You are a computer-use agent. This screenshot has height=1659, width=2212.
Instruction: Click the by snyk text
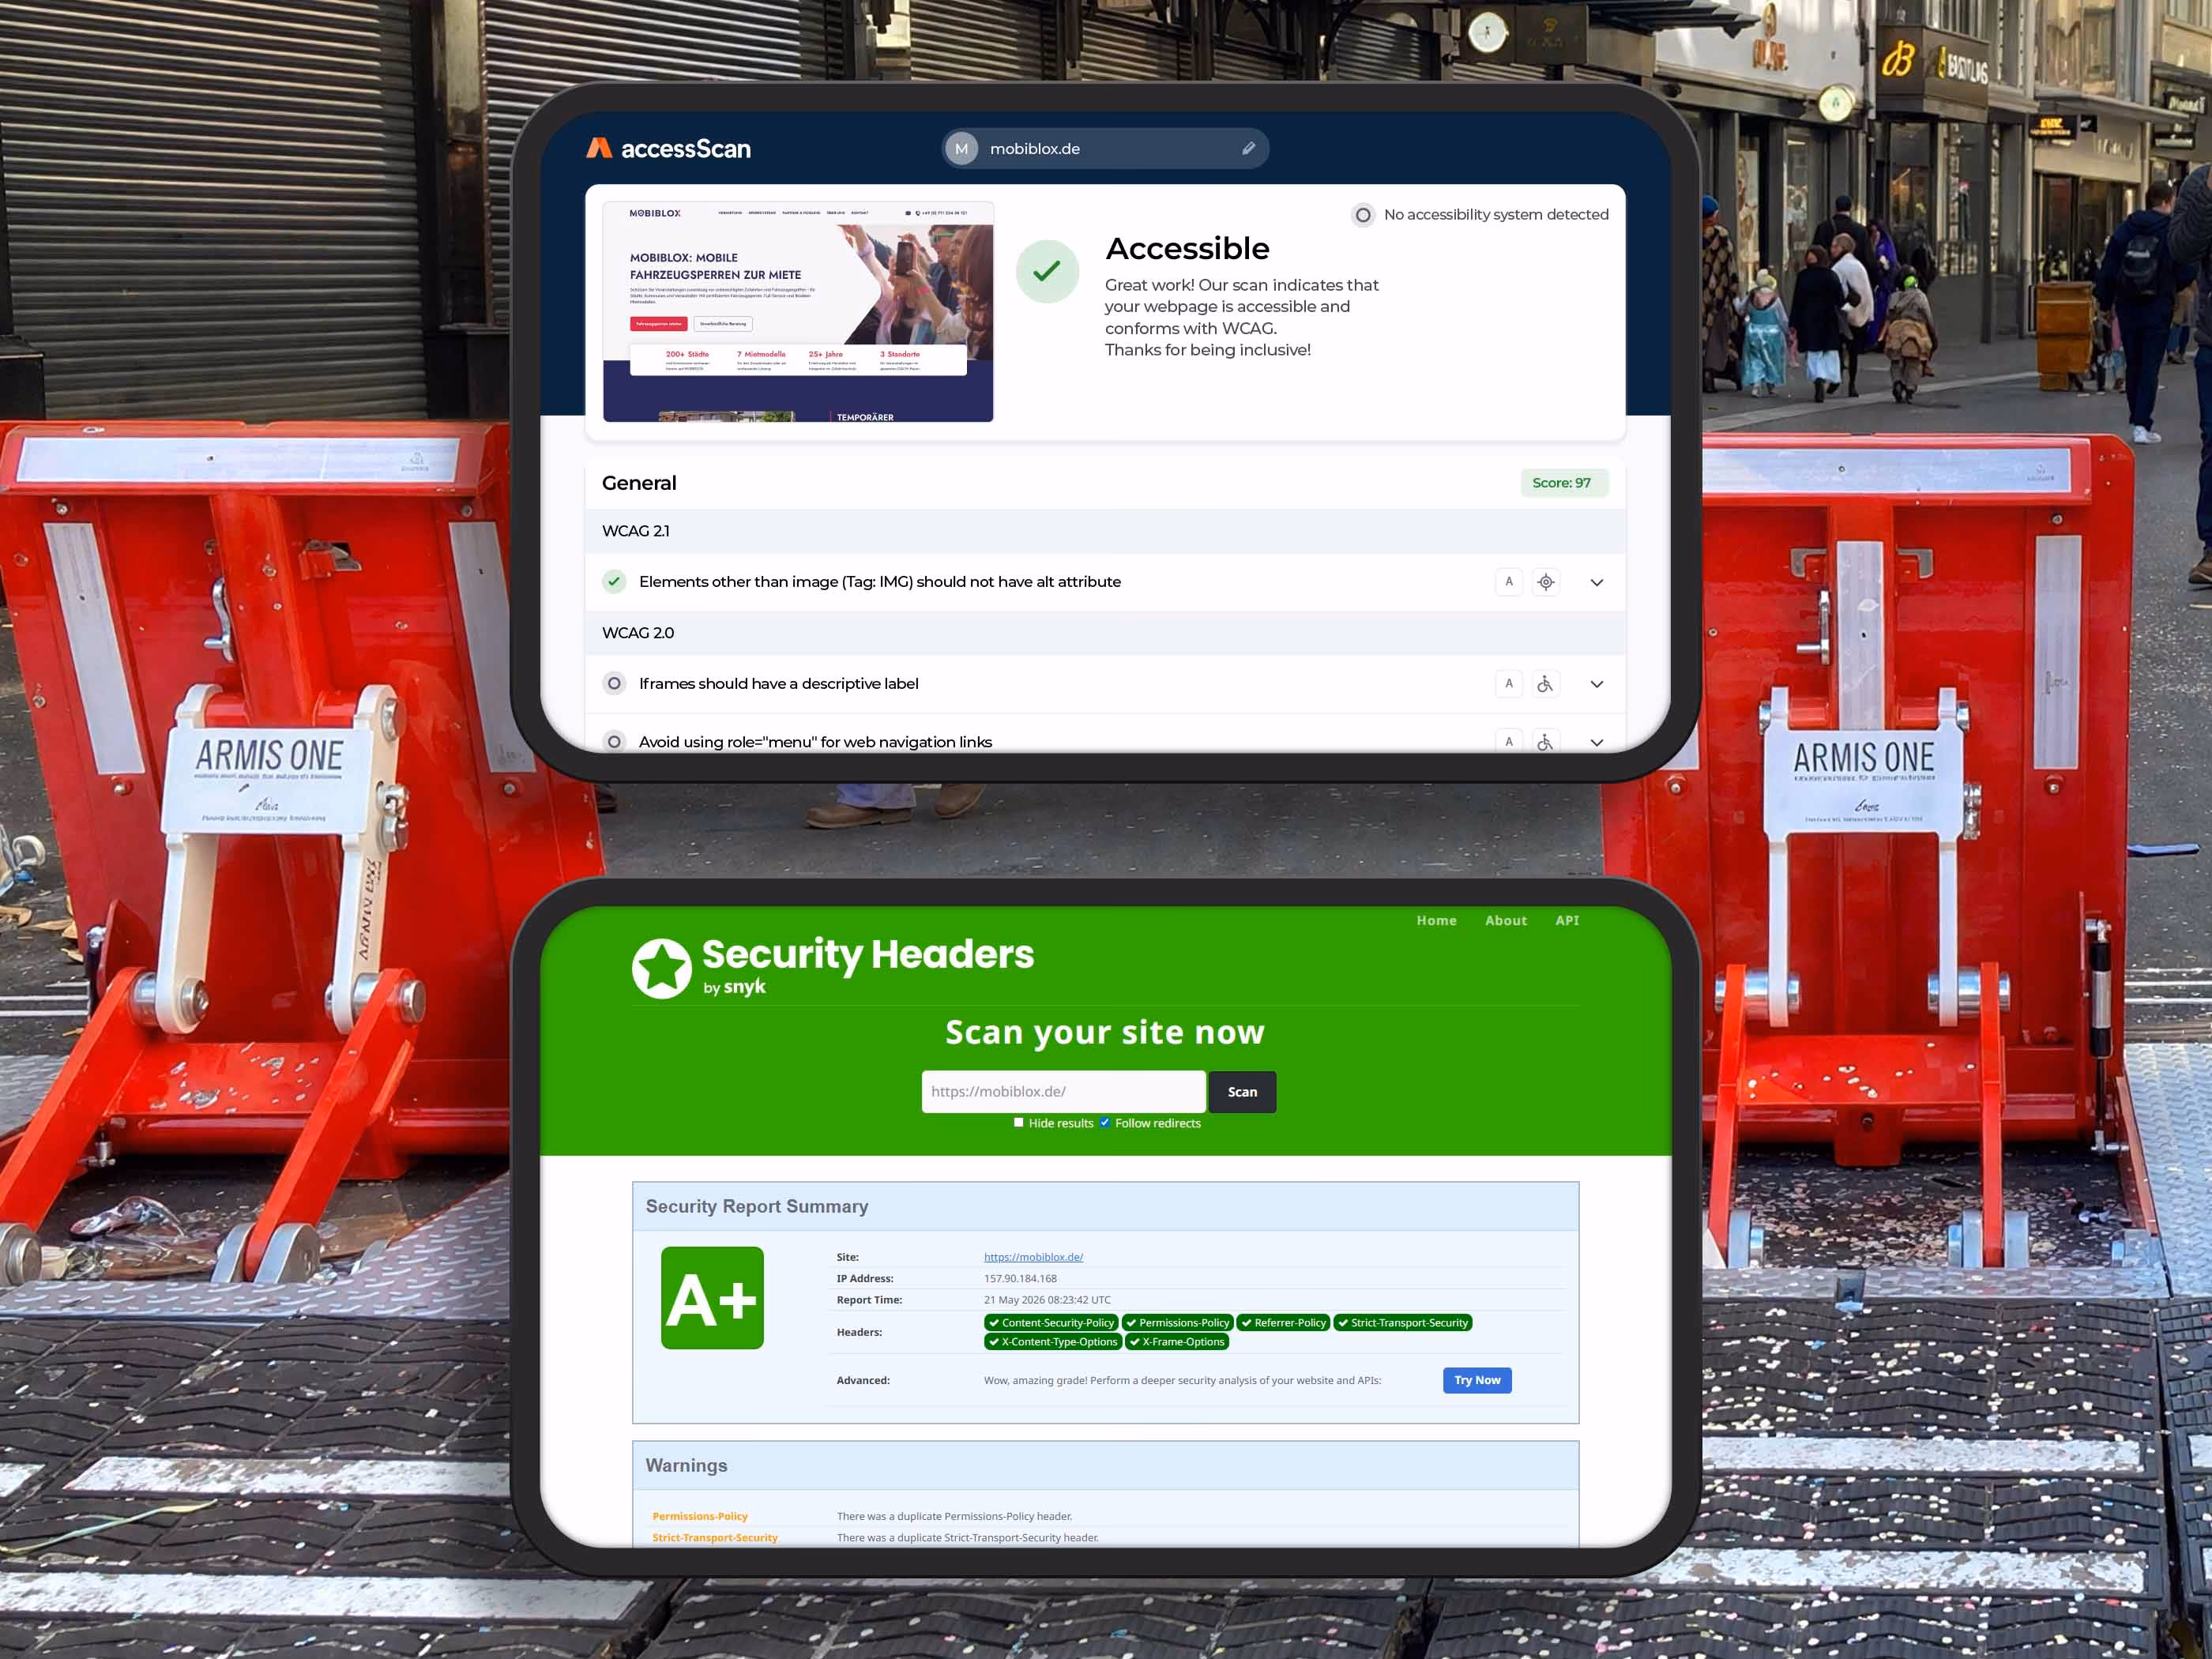tap(734, 987)
